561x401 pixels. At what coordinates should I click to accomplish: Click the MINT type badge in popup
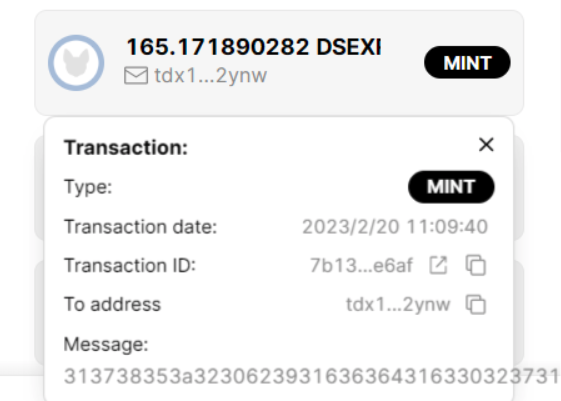coord(451,187)
